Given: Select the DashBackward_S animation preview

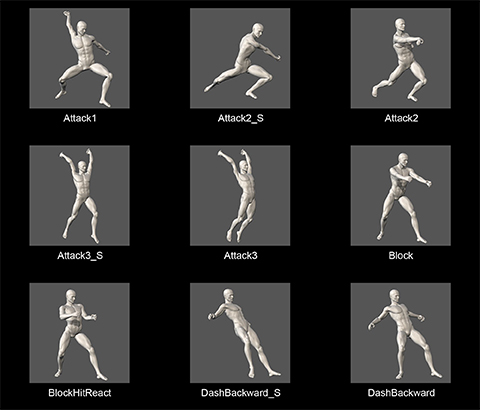Looking at the screenshot, I should click(x=240, y=333).
